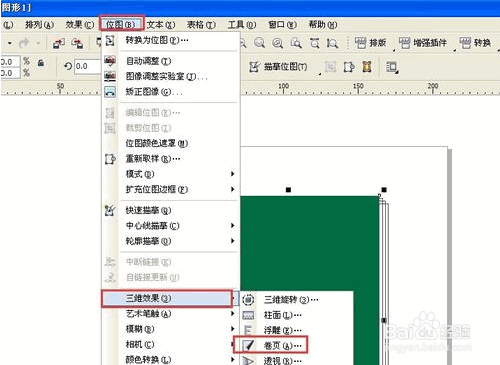Open the 效果(C) menu
Screen dimensions: 500x365
[79, 25]
